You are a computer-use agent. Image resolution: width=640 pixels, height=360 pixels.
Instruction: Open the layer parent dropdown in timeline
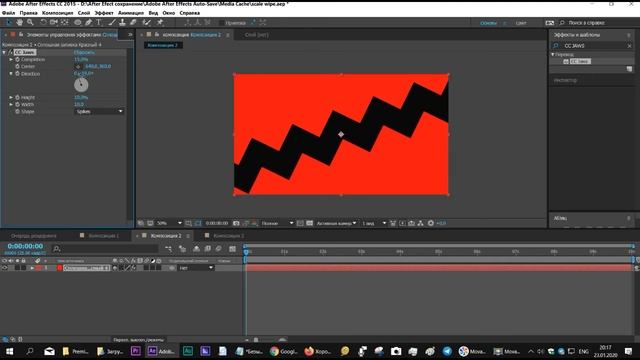click(196, 268)
